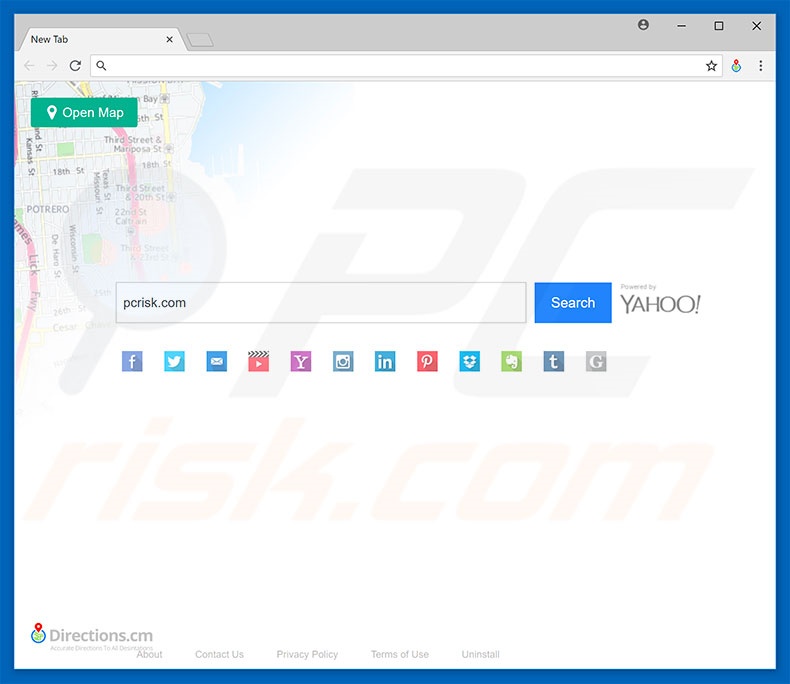
Task: Open the blue email envelope shortcut
Action: pos(217,362)
